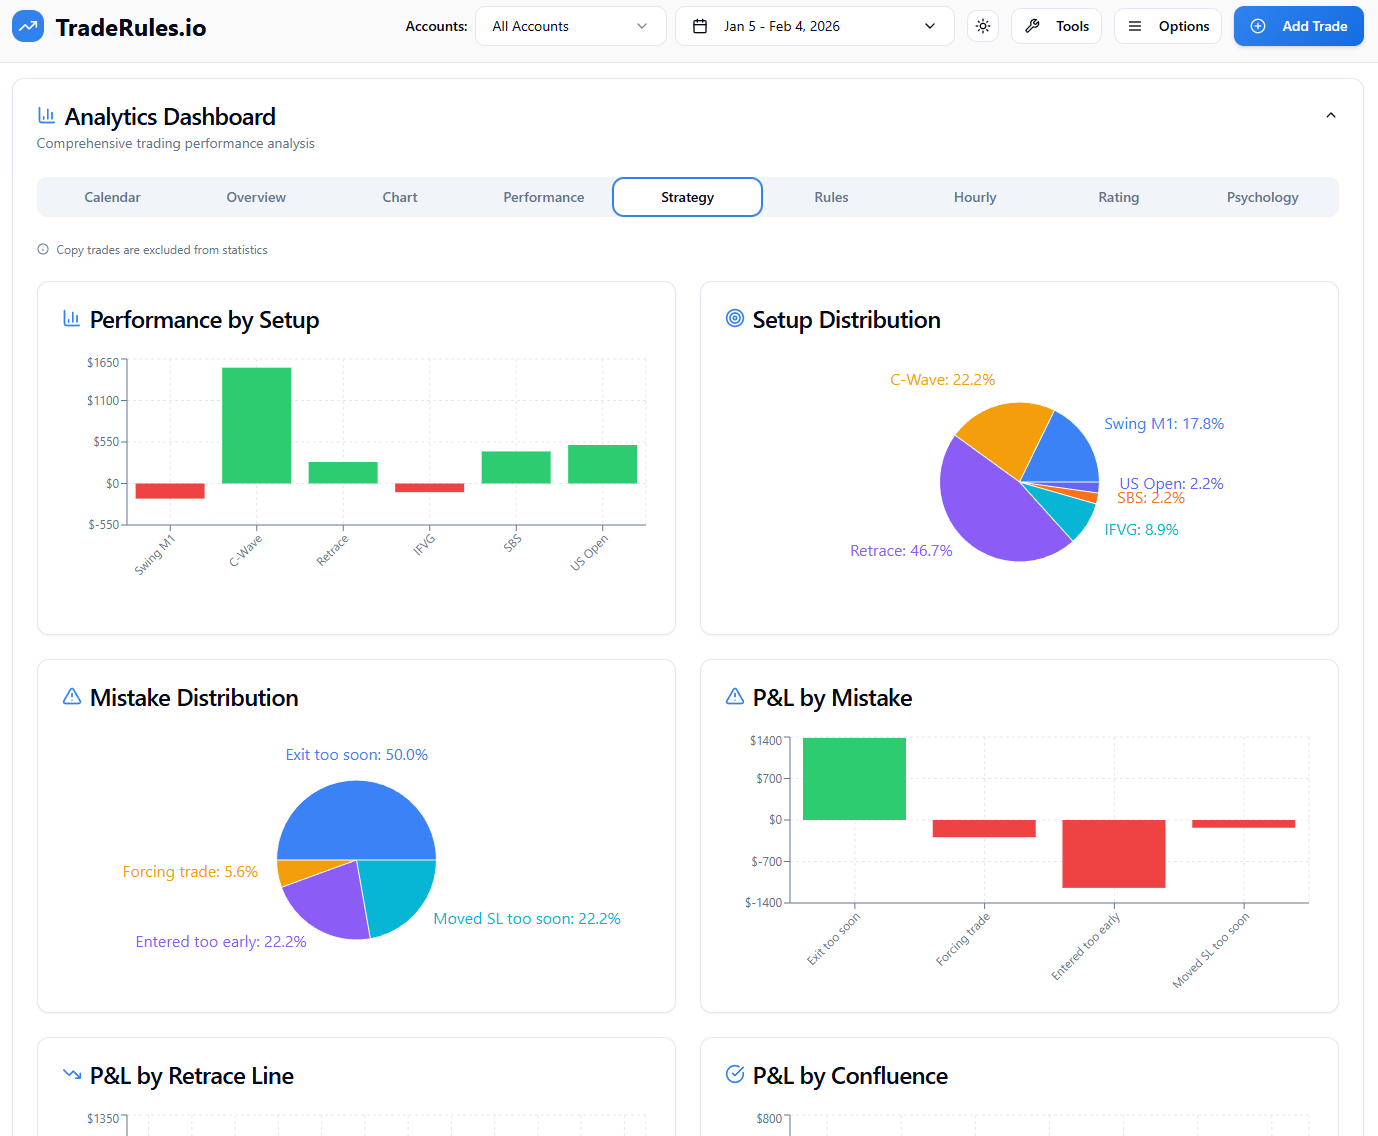Open the Options menu button

(1168, 26)
